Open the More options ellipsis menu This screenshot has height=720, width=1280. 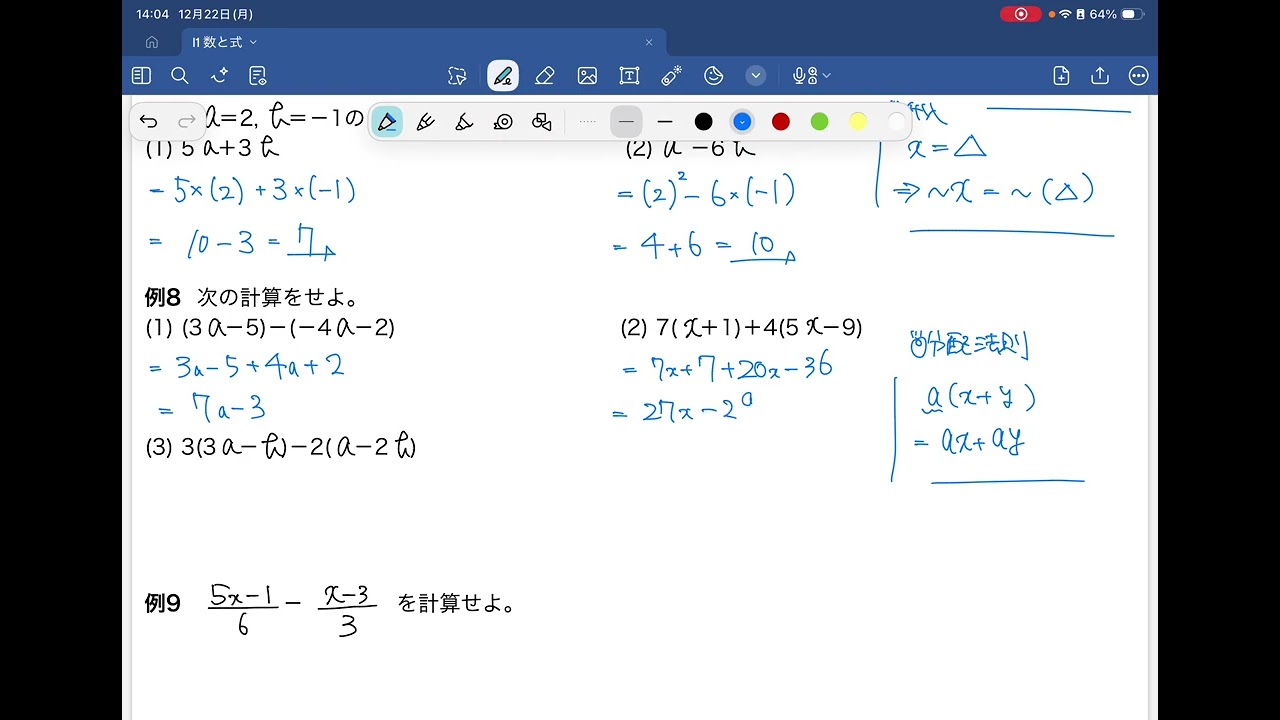click(1138, 76)
